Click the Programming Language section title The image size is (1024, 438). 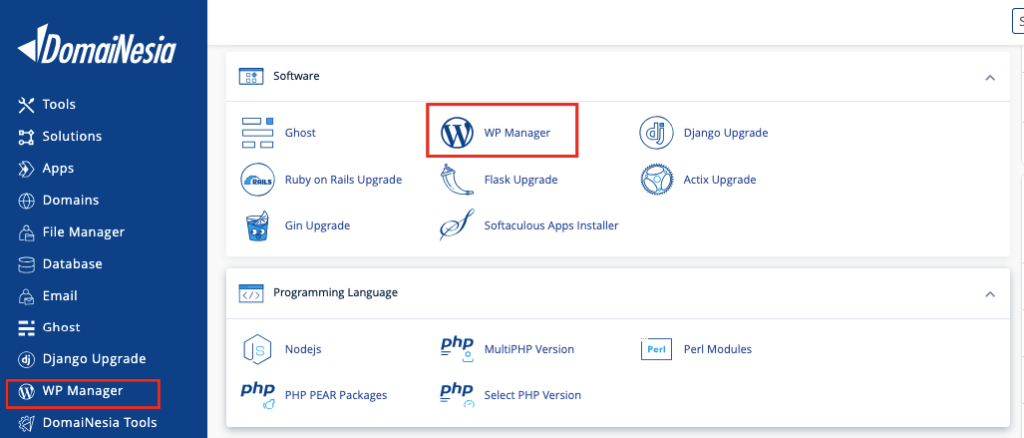tap(335, 293)
